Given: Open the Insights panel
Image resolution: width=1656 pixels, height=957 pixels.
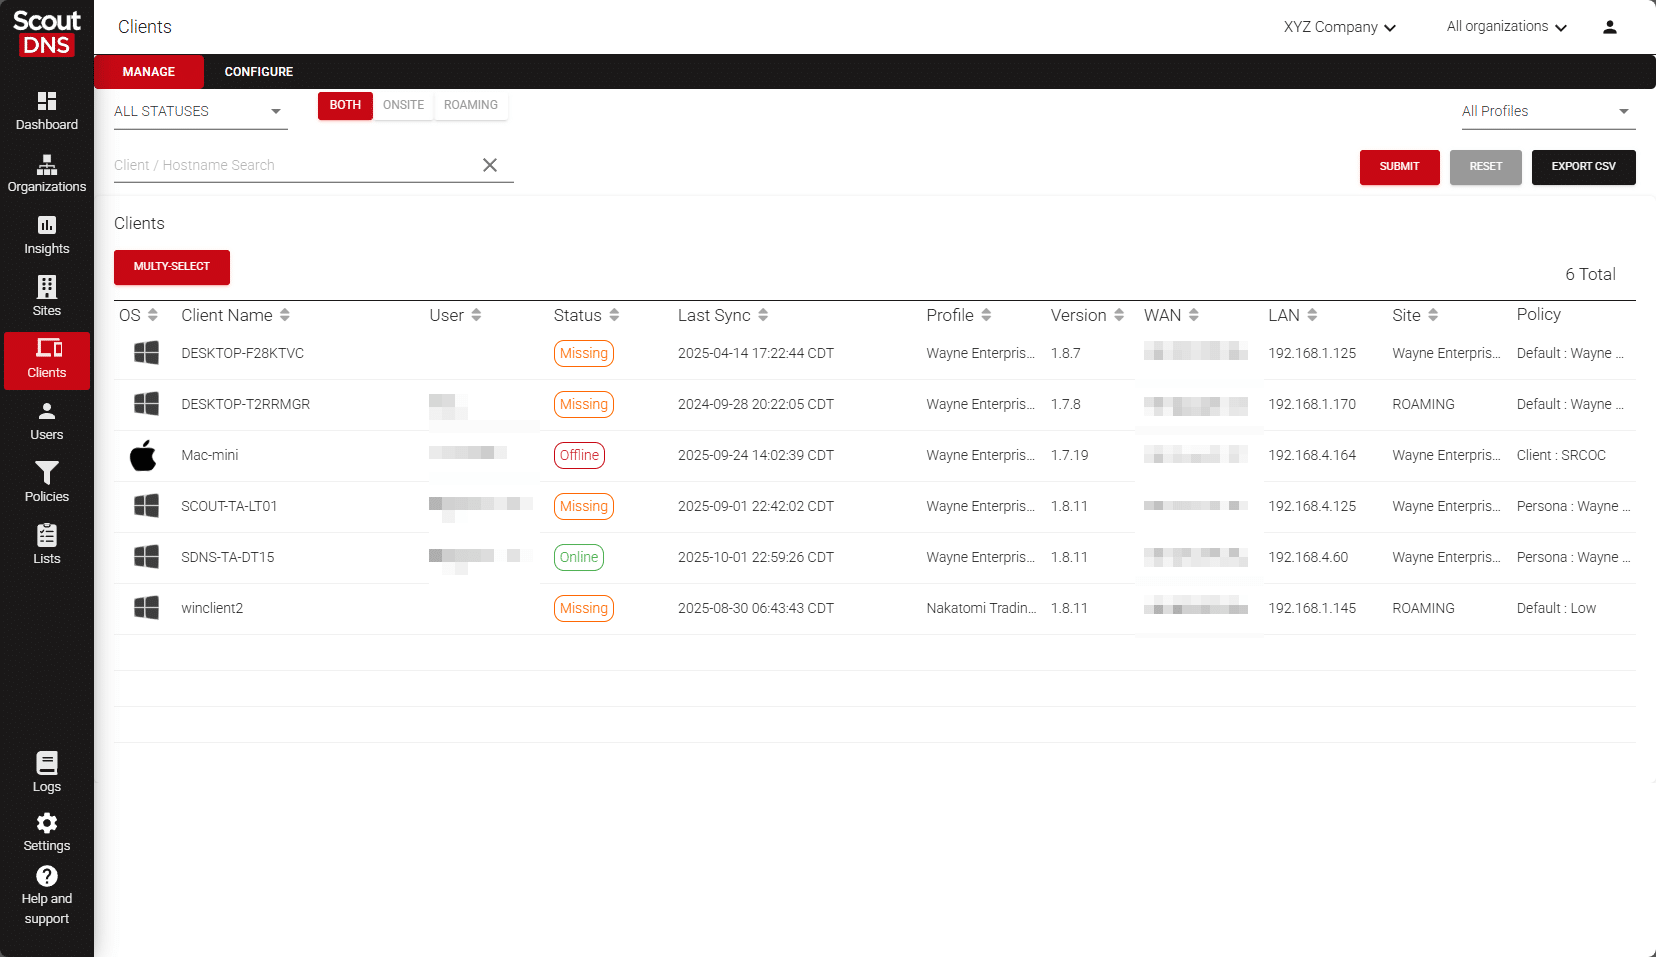Looking at the screenshot, I should coord(47,235).
